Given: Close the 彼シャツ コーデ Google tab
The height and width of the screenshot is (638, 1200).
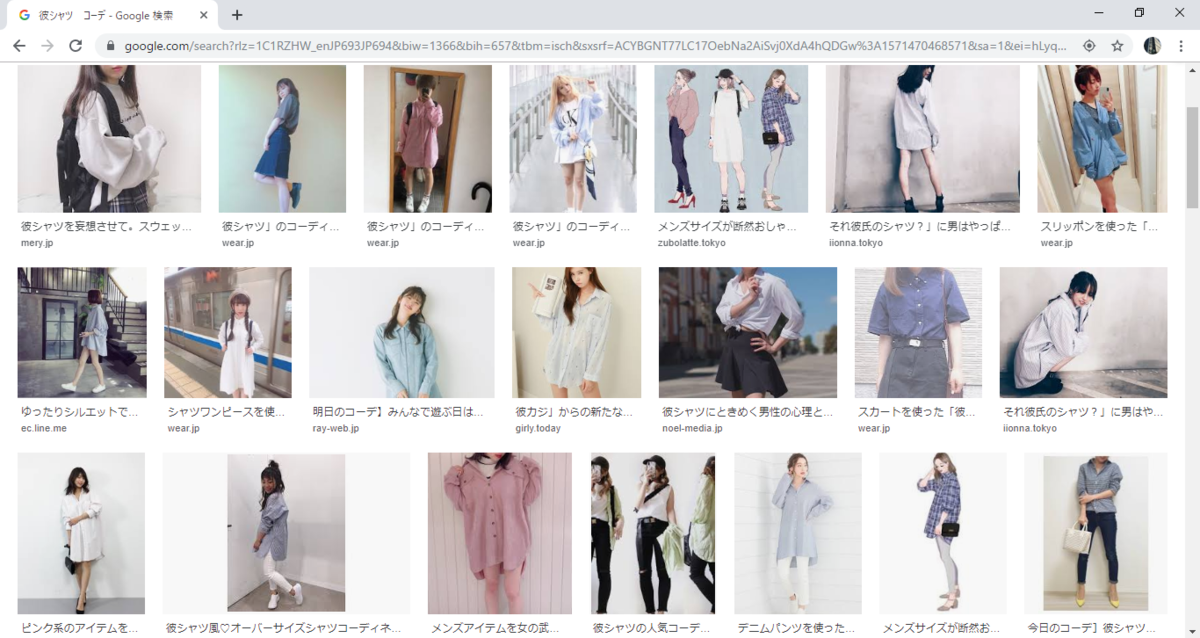Looking at the screenshot, I should pos(204,15).
